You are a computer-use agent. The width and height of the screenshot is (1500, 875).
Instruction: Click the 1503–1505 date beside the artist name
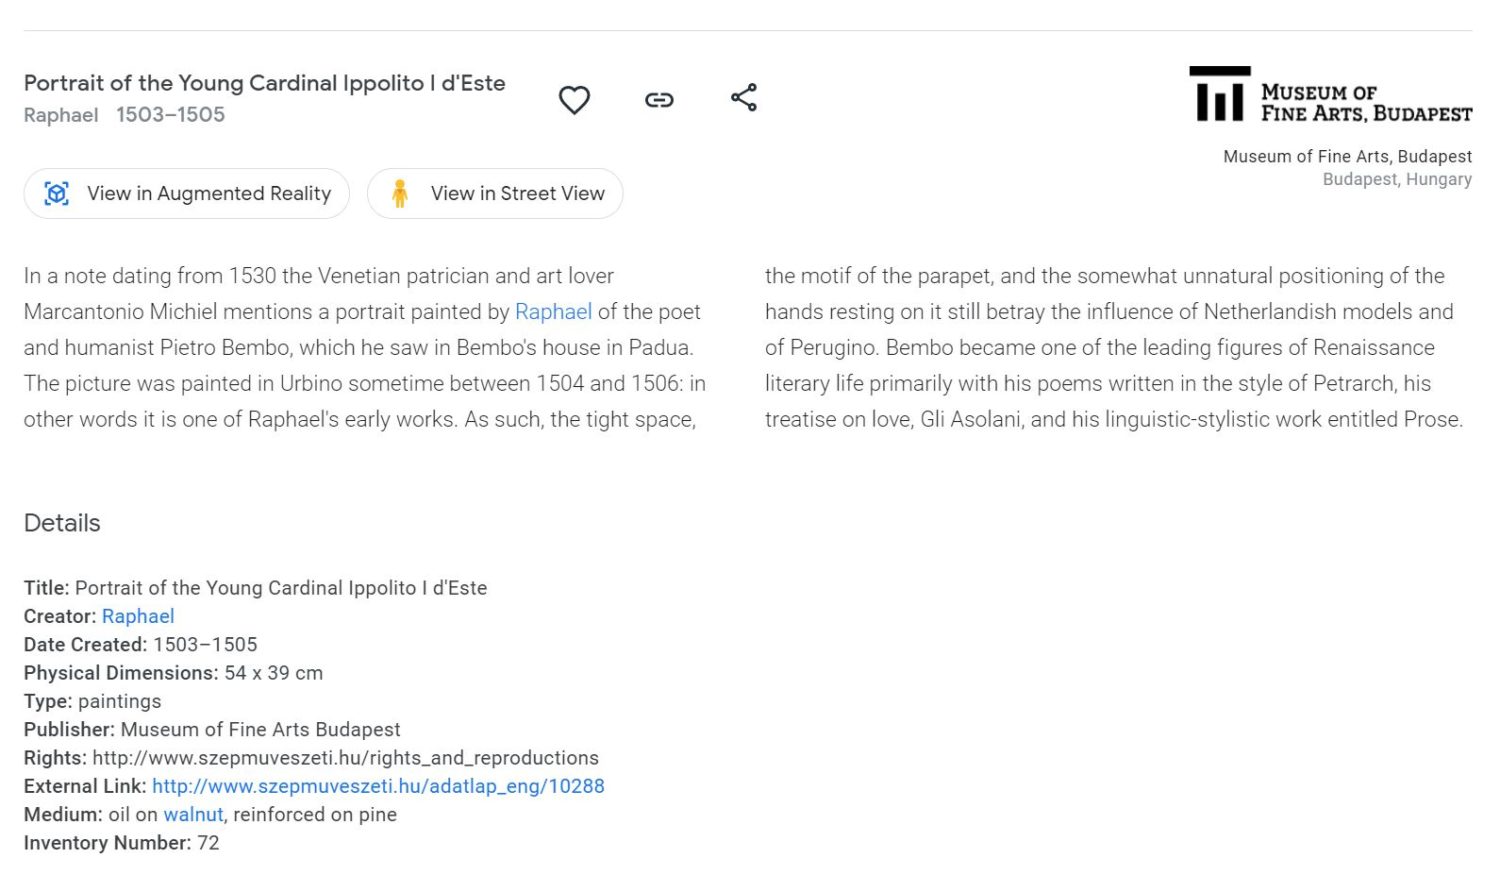pyautogui.click(x=170, y=115)
